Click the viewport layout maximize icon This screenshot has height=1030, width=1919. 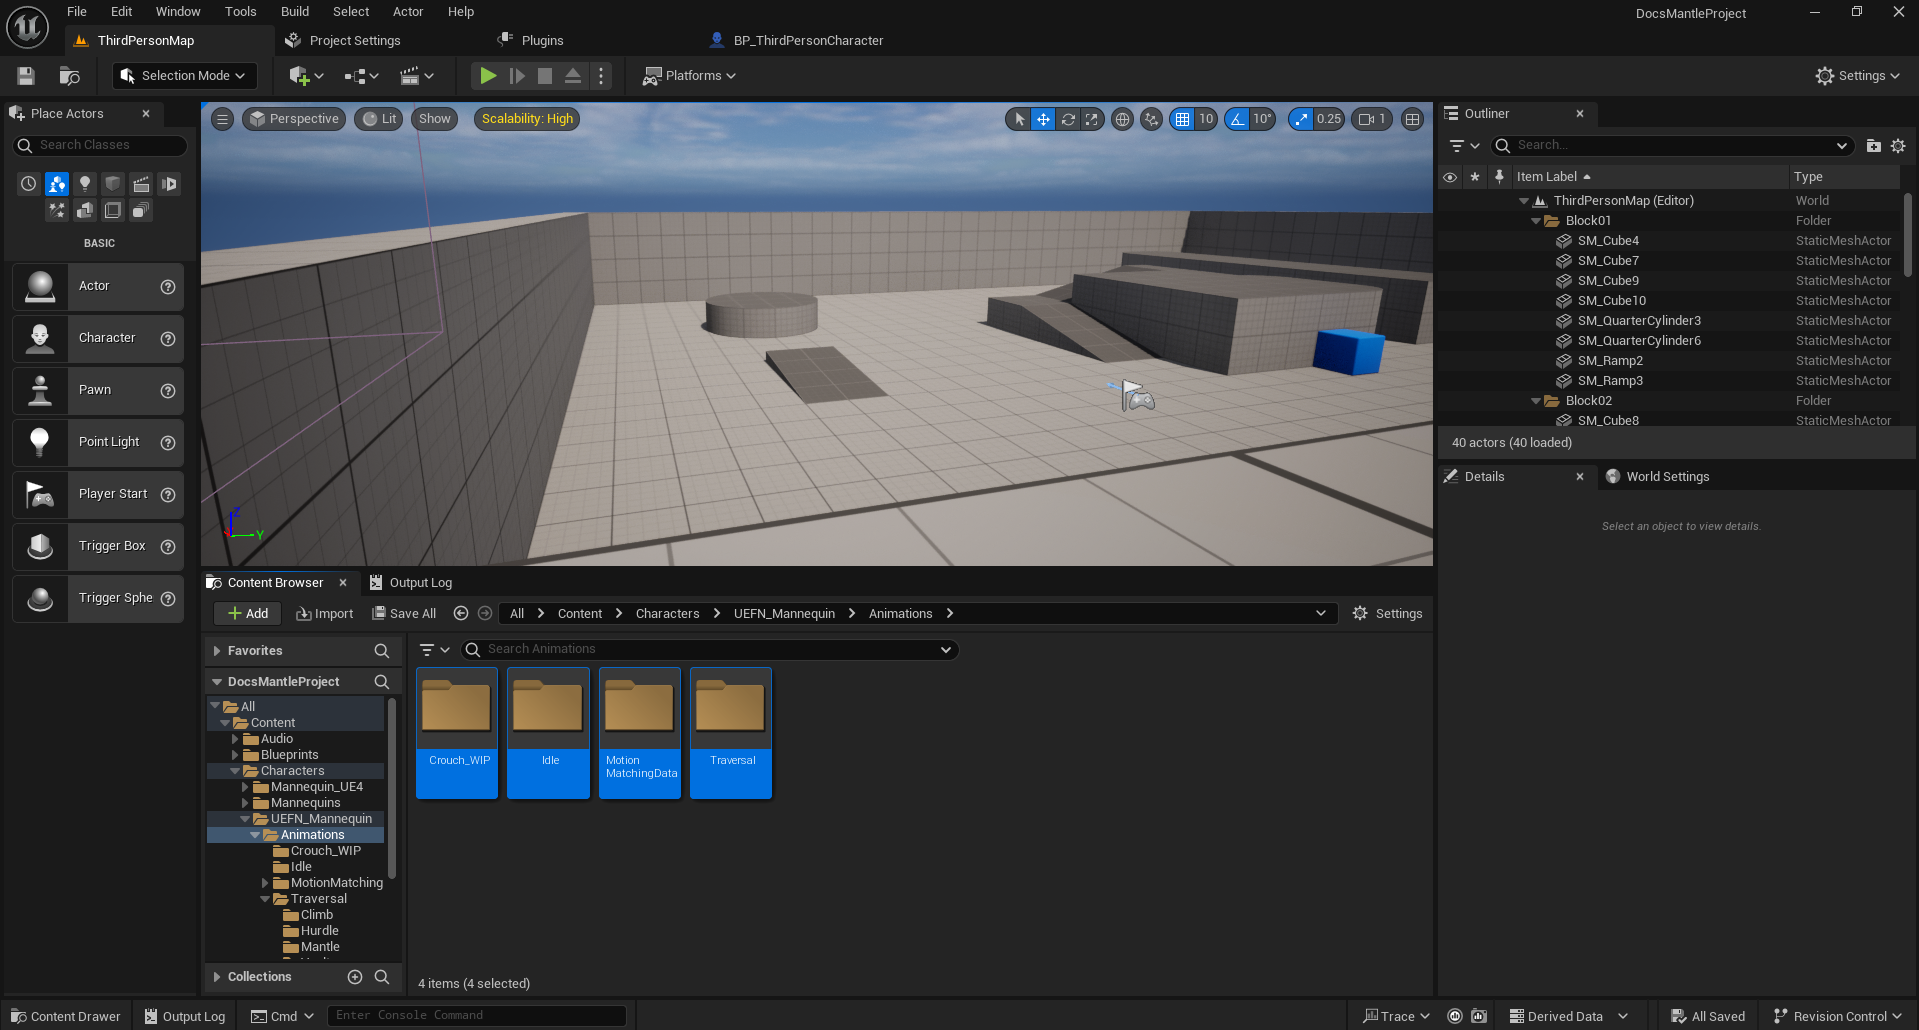1412,119
